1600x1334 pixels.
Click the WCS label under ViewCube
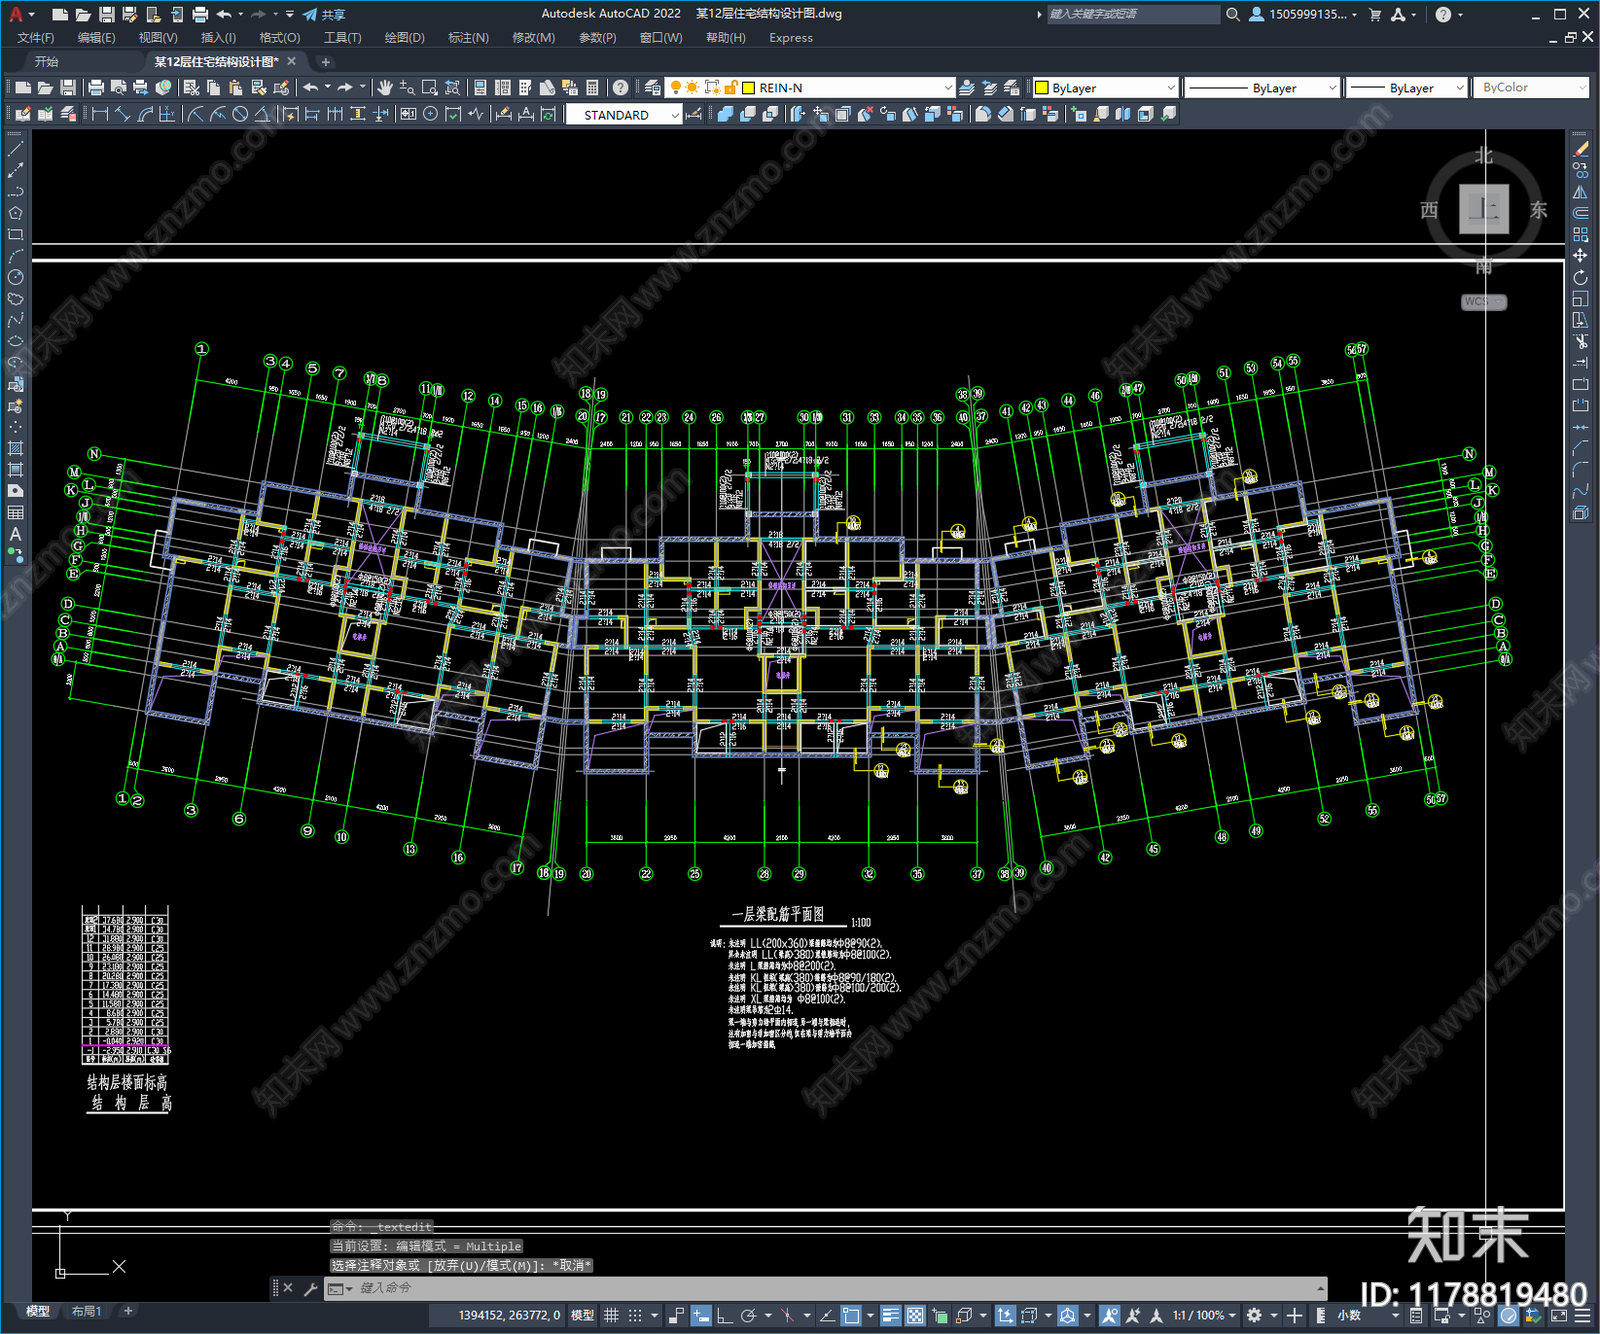[x=1483, y=302]
